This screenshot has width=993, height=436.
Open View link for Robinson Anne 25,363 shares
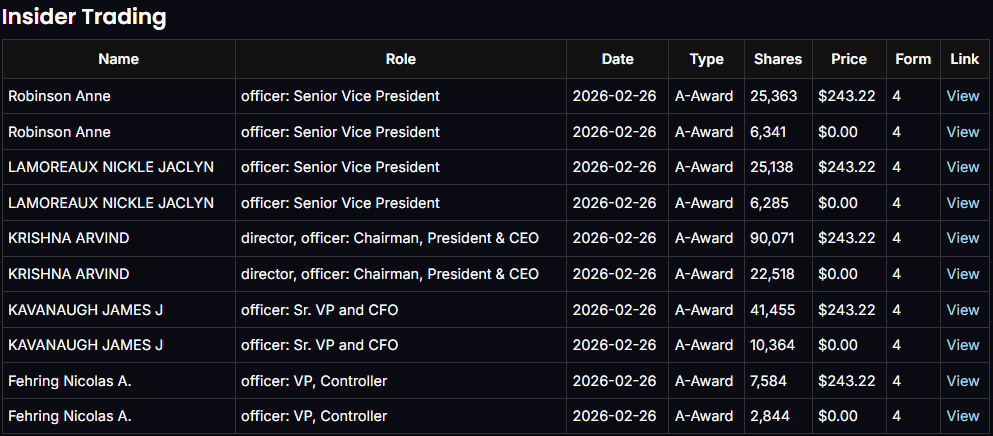click(x=963, y=96)
